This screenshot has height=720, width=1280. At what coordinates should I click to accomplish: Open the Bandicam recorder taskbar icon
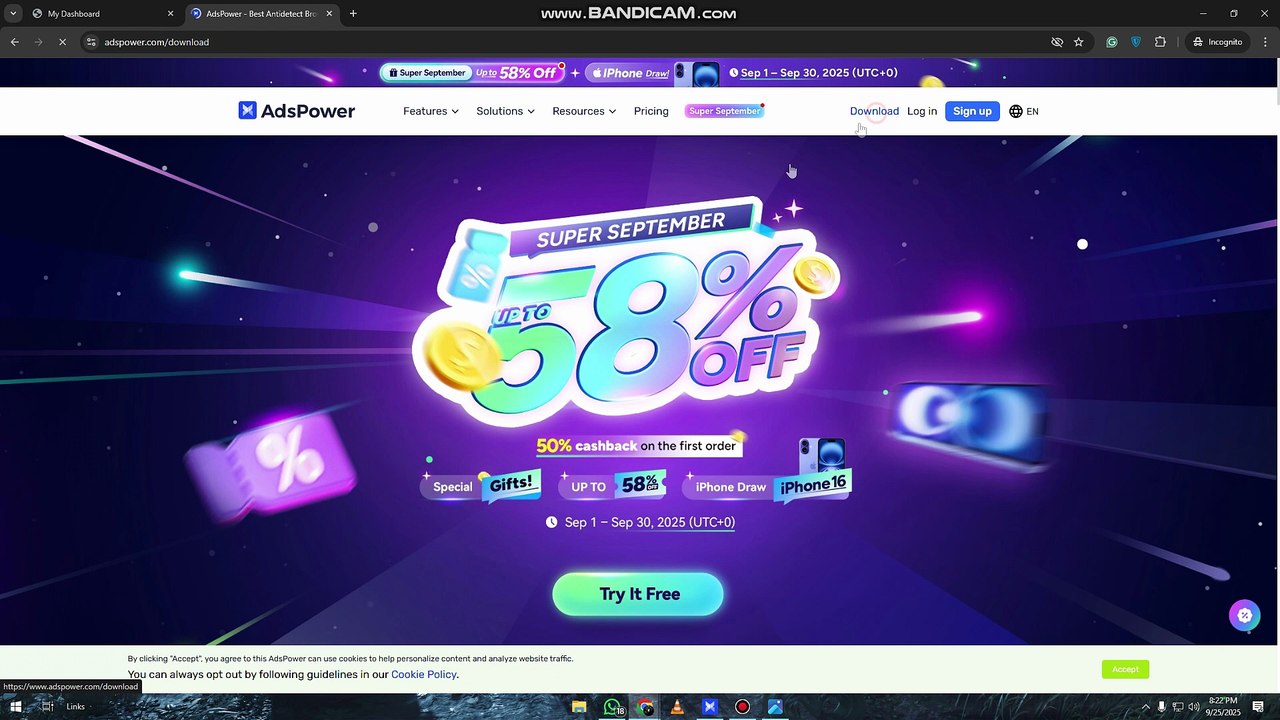click(742, 707)
